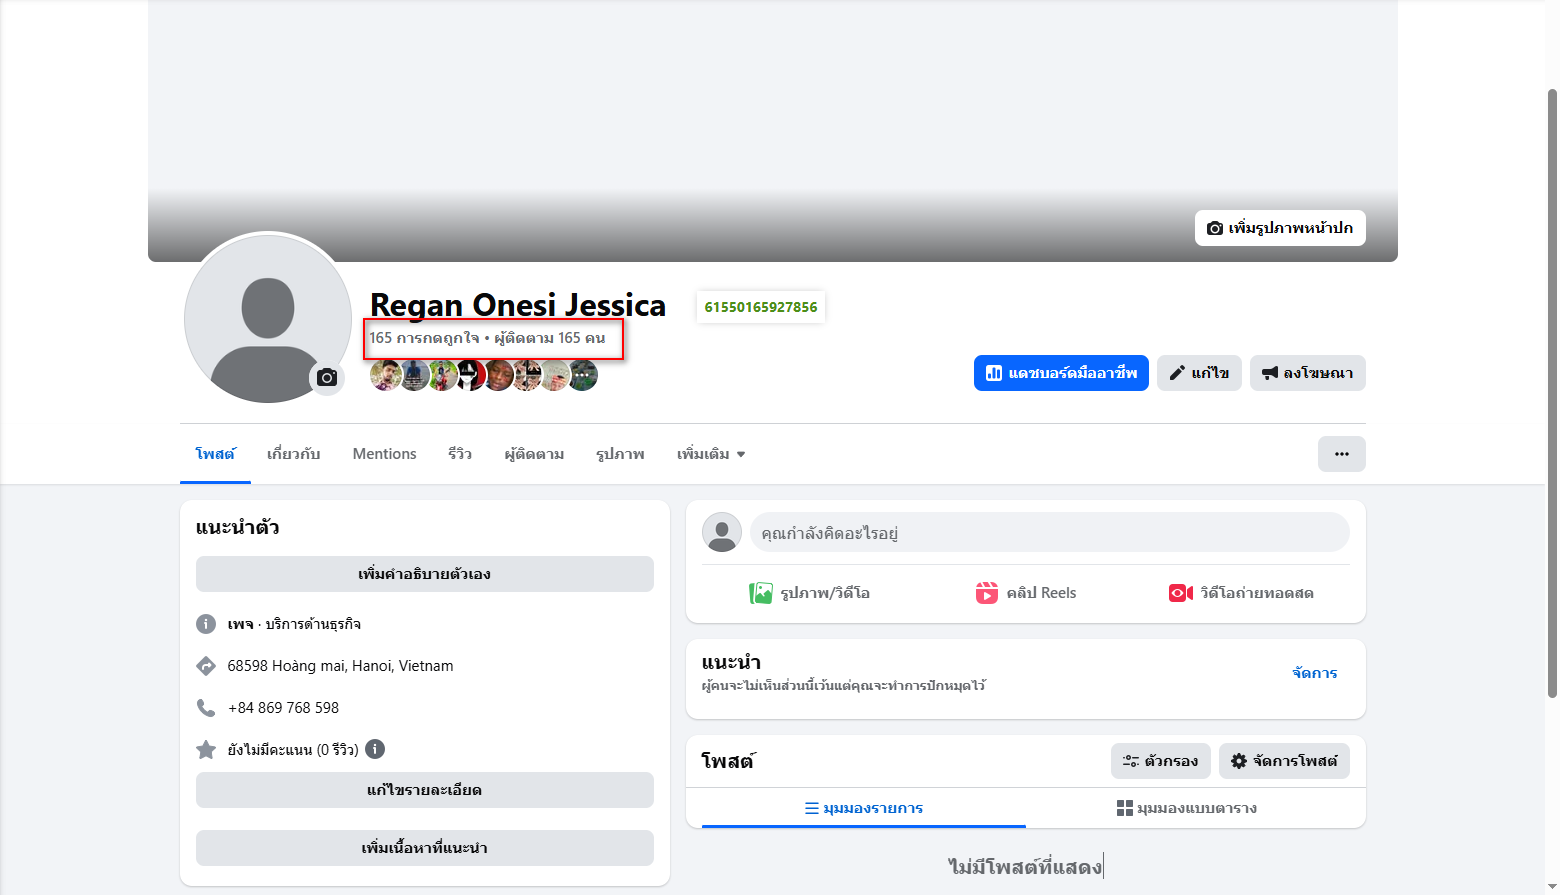The image size is (1560, 895).
Task: Switch to มุมมองแบบตาราง grid view
Action: [x=1187, y=808]
